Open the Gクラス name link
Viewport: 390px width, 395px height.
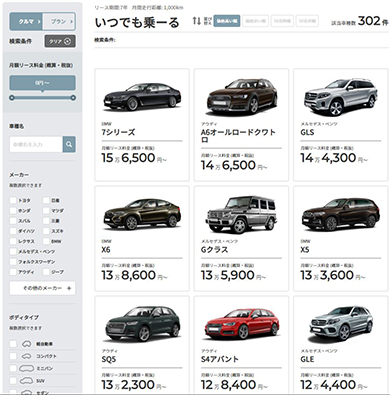click(x=214, y=250)
